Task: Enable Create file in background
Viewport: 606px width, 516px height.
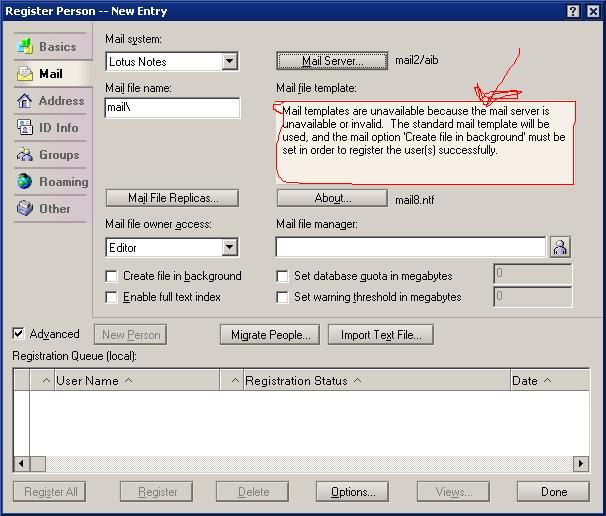Action: tap(111, 276)
